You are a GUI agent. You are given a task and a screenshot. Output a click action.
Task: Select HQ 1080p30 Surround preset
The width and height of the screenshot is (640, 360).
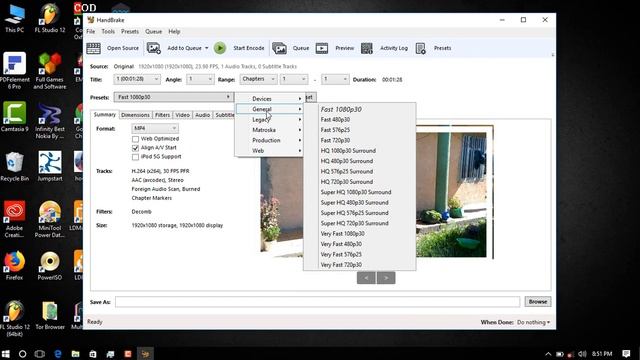pos(348,151)
